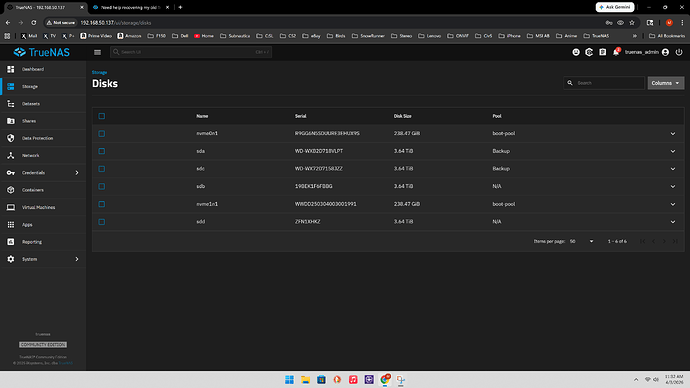Screen dimensions: 690x388
Task: Open the Amazon bookmark
Action: 129,36
